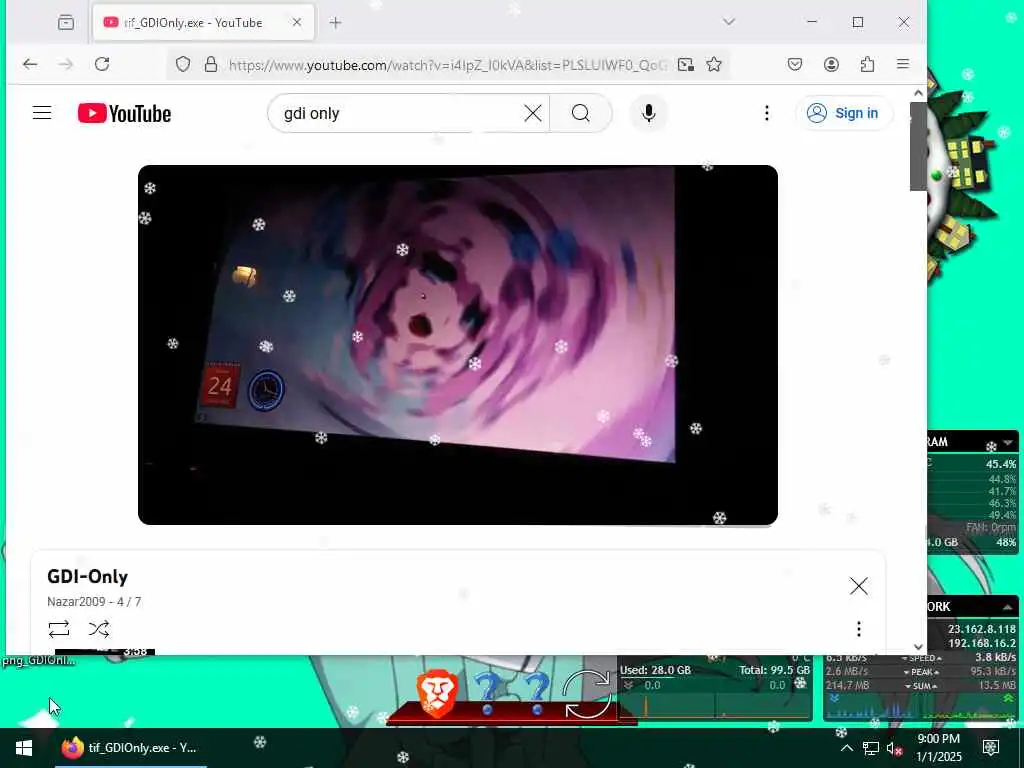Open the Windows Start menu
Viewport: 1024px width, 768px height.
pyautogui.click(x=24, y=748)
